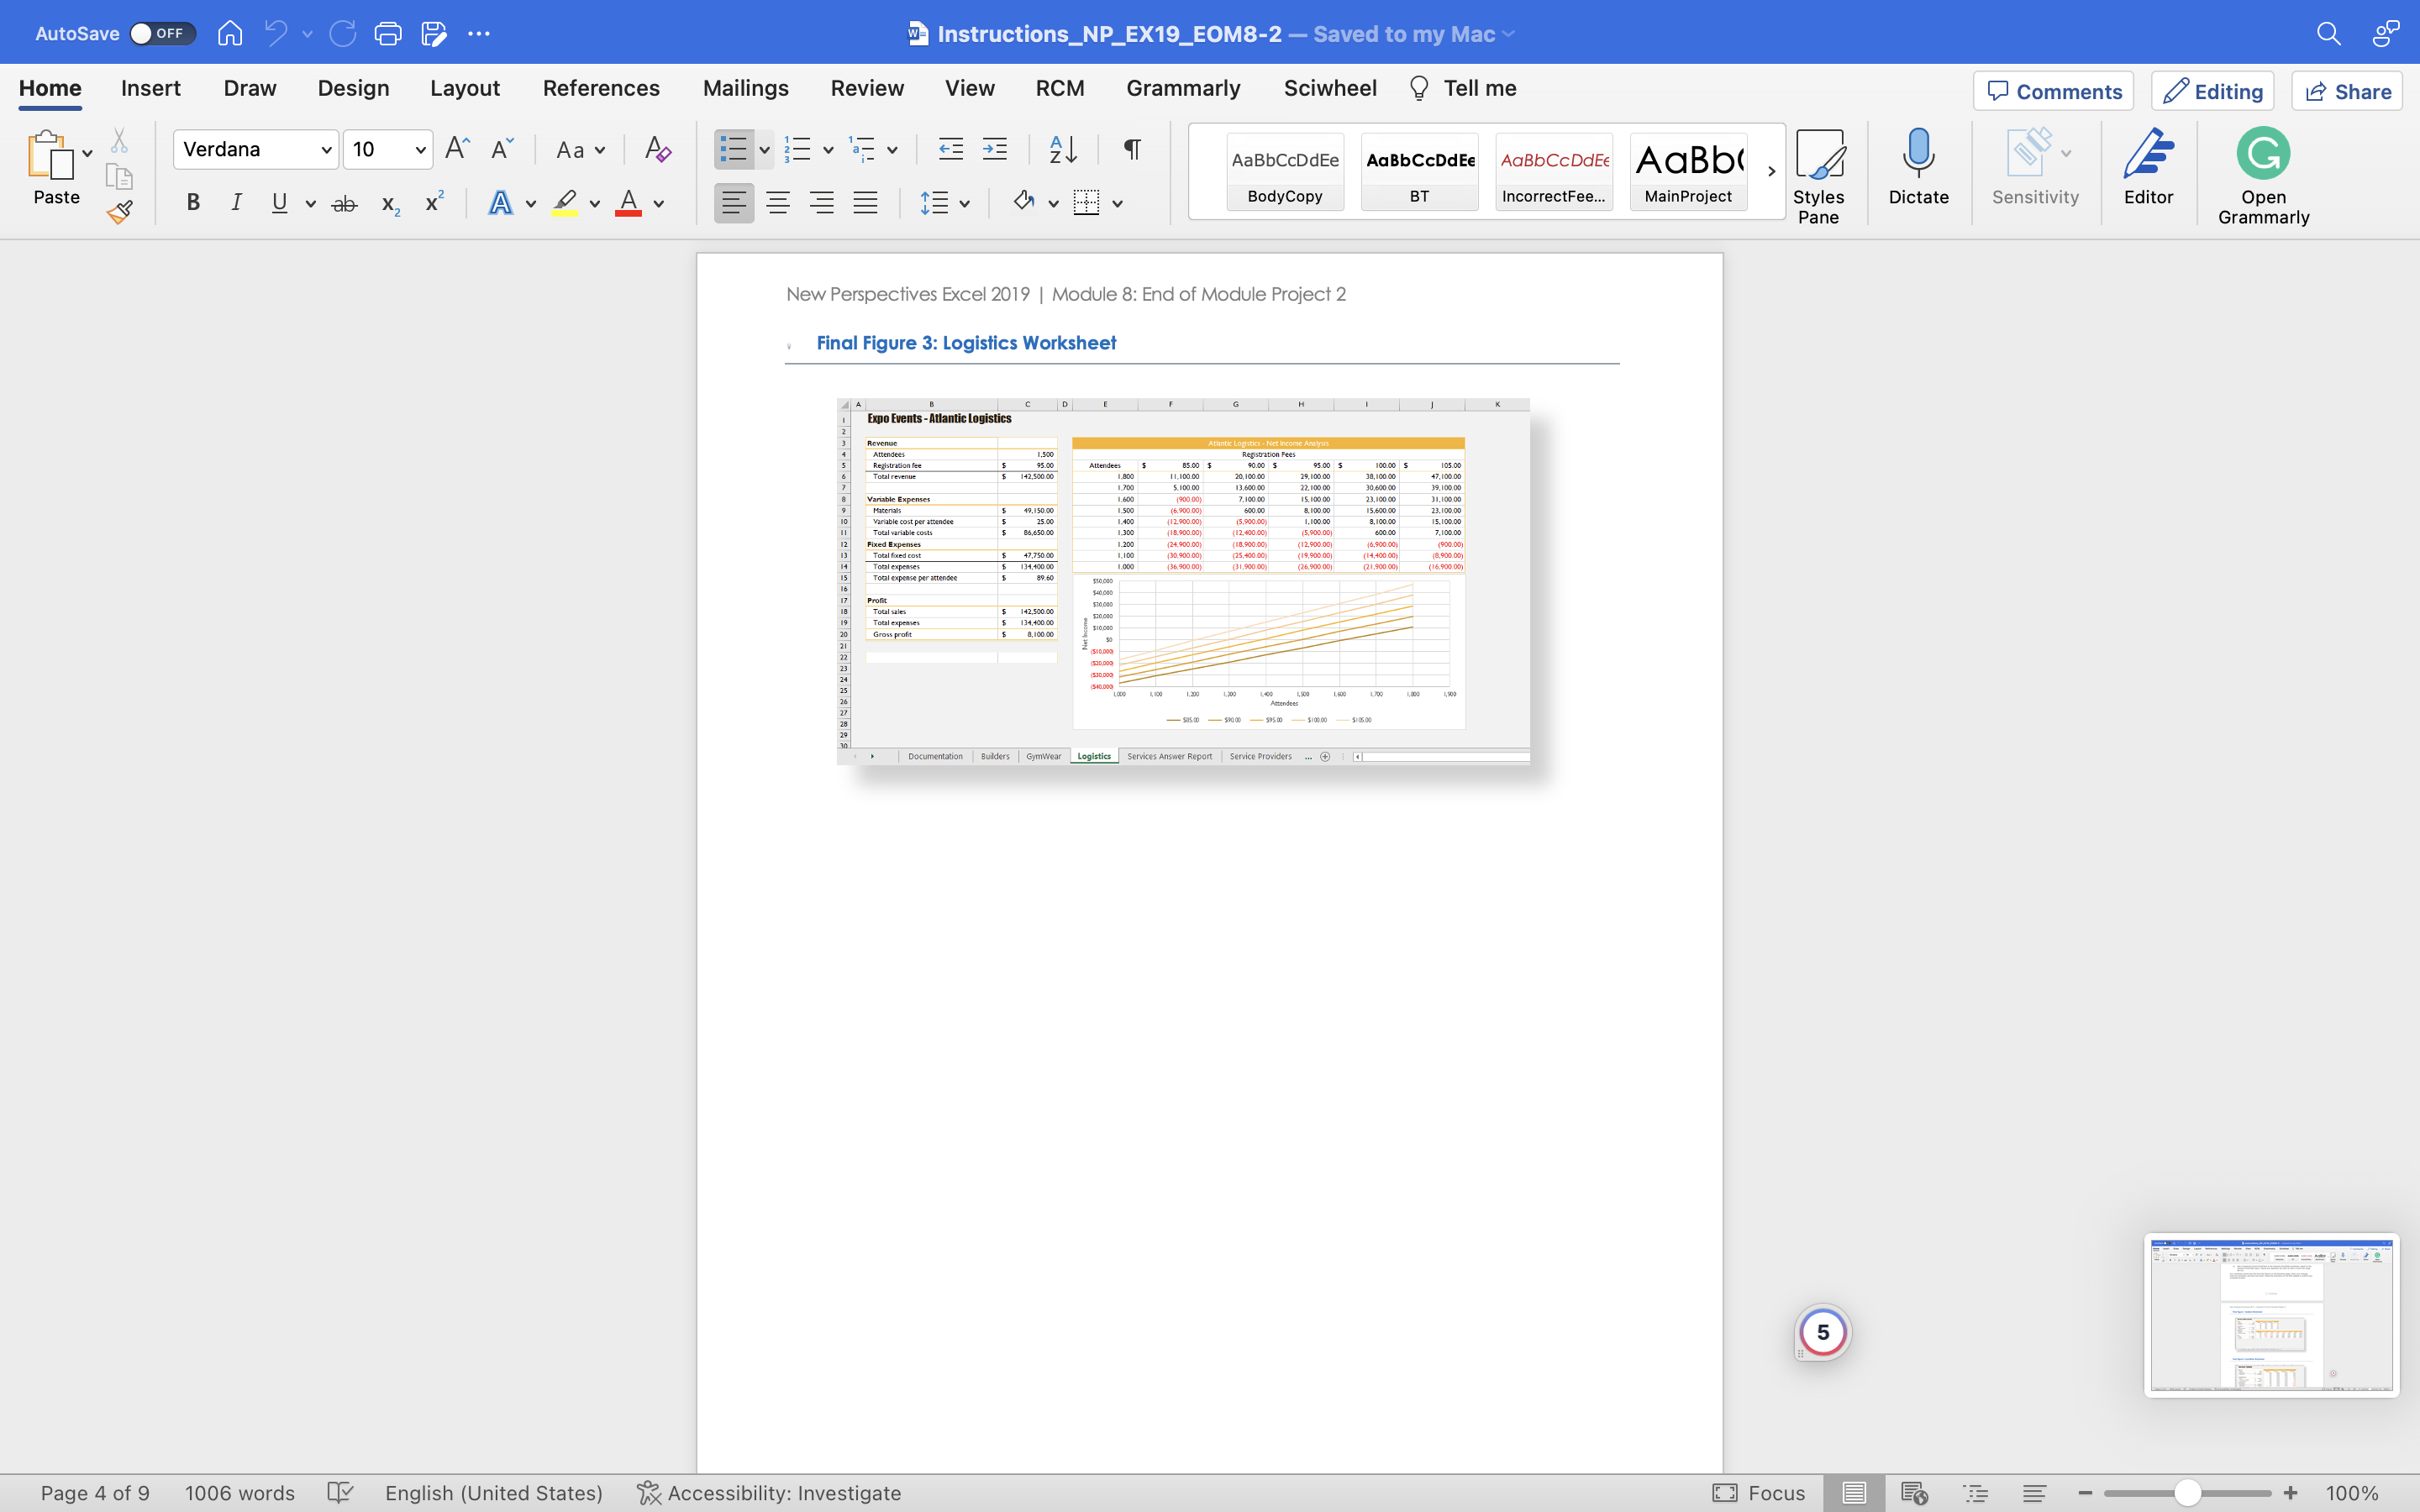Toggle show paragraph marks
The height and width of the screenshot is (1512, 2420).
pos(1132,150)
